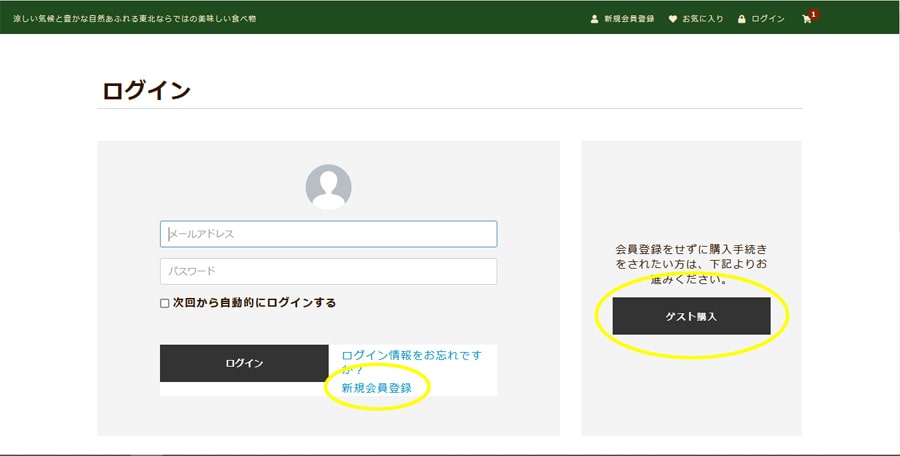Click the red cart item count badge
The image size is (900, 456).
(x=814, y=14)
